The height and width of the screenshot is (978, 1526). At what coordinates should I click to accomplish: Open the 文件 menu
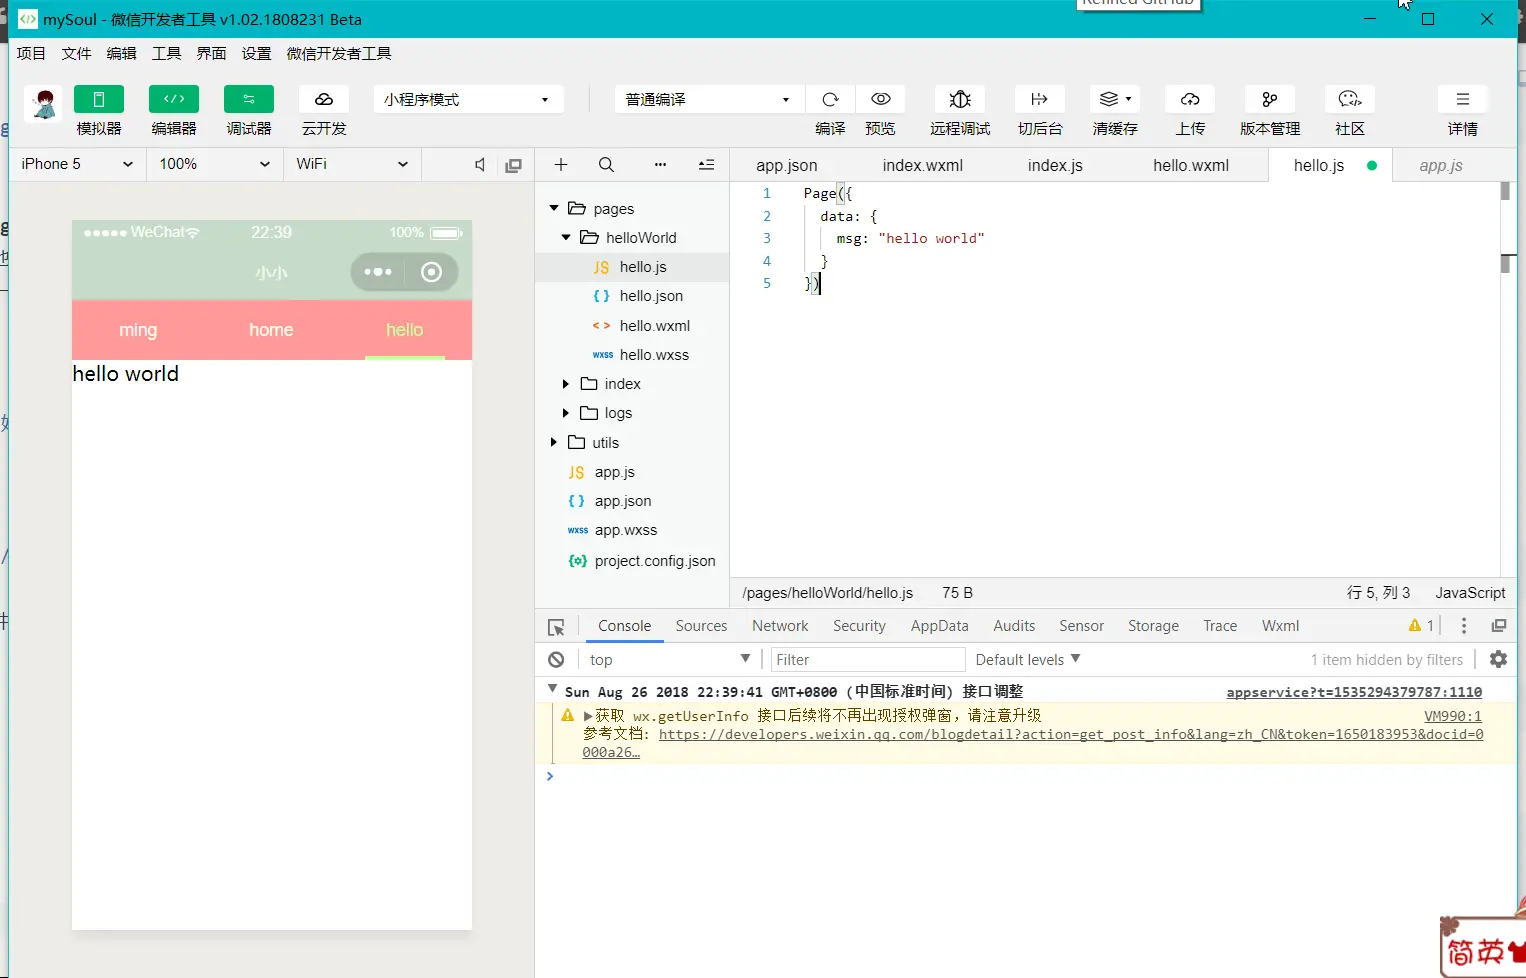[76, 54]
